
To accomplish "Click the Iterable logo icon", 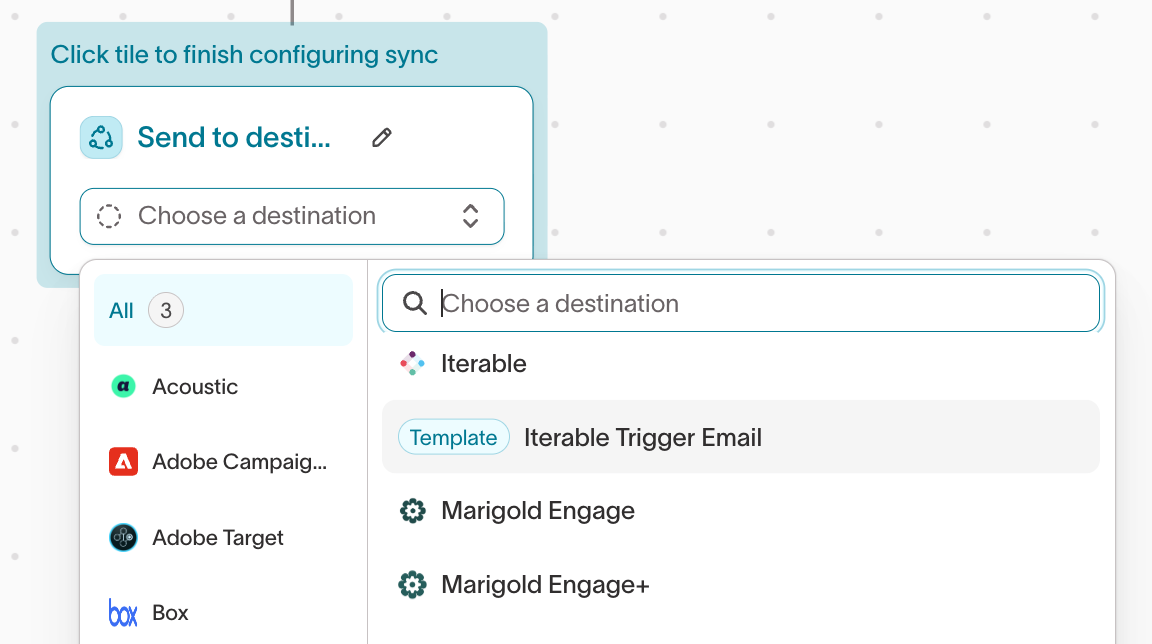I will tap(412, 364).
